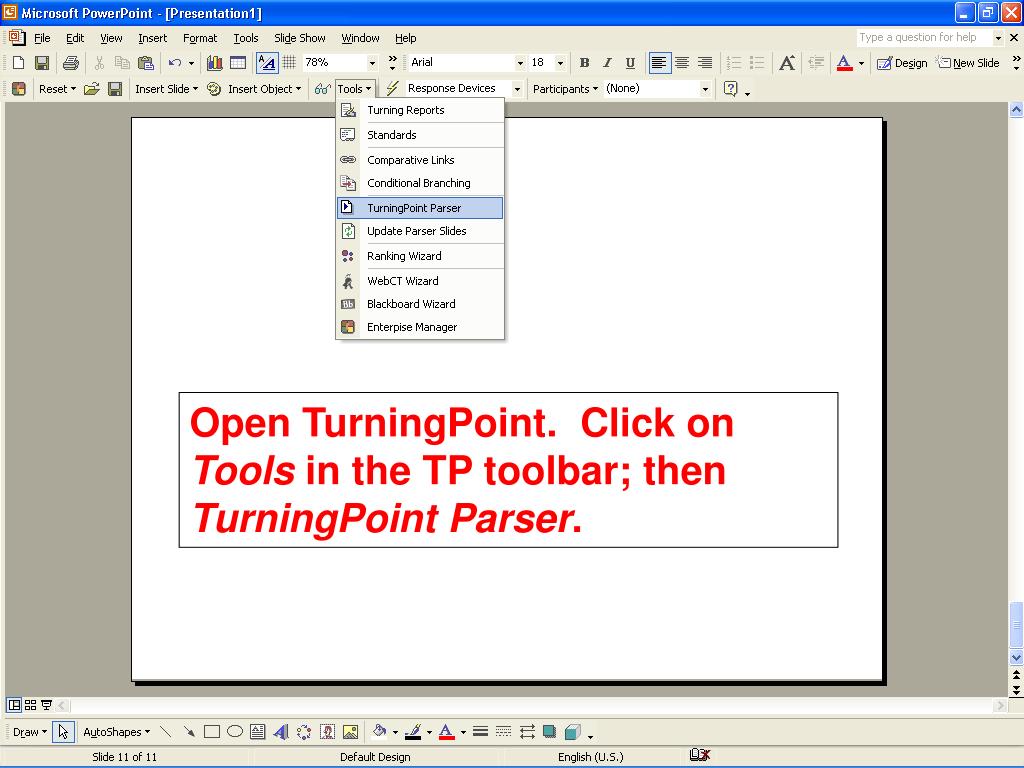The width and height of the screenshot is (1024, 768).
Task: Click the New blank document icon
Action: coord(18,63)
